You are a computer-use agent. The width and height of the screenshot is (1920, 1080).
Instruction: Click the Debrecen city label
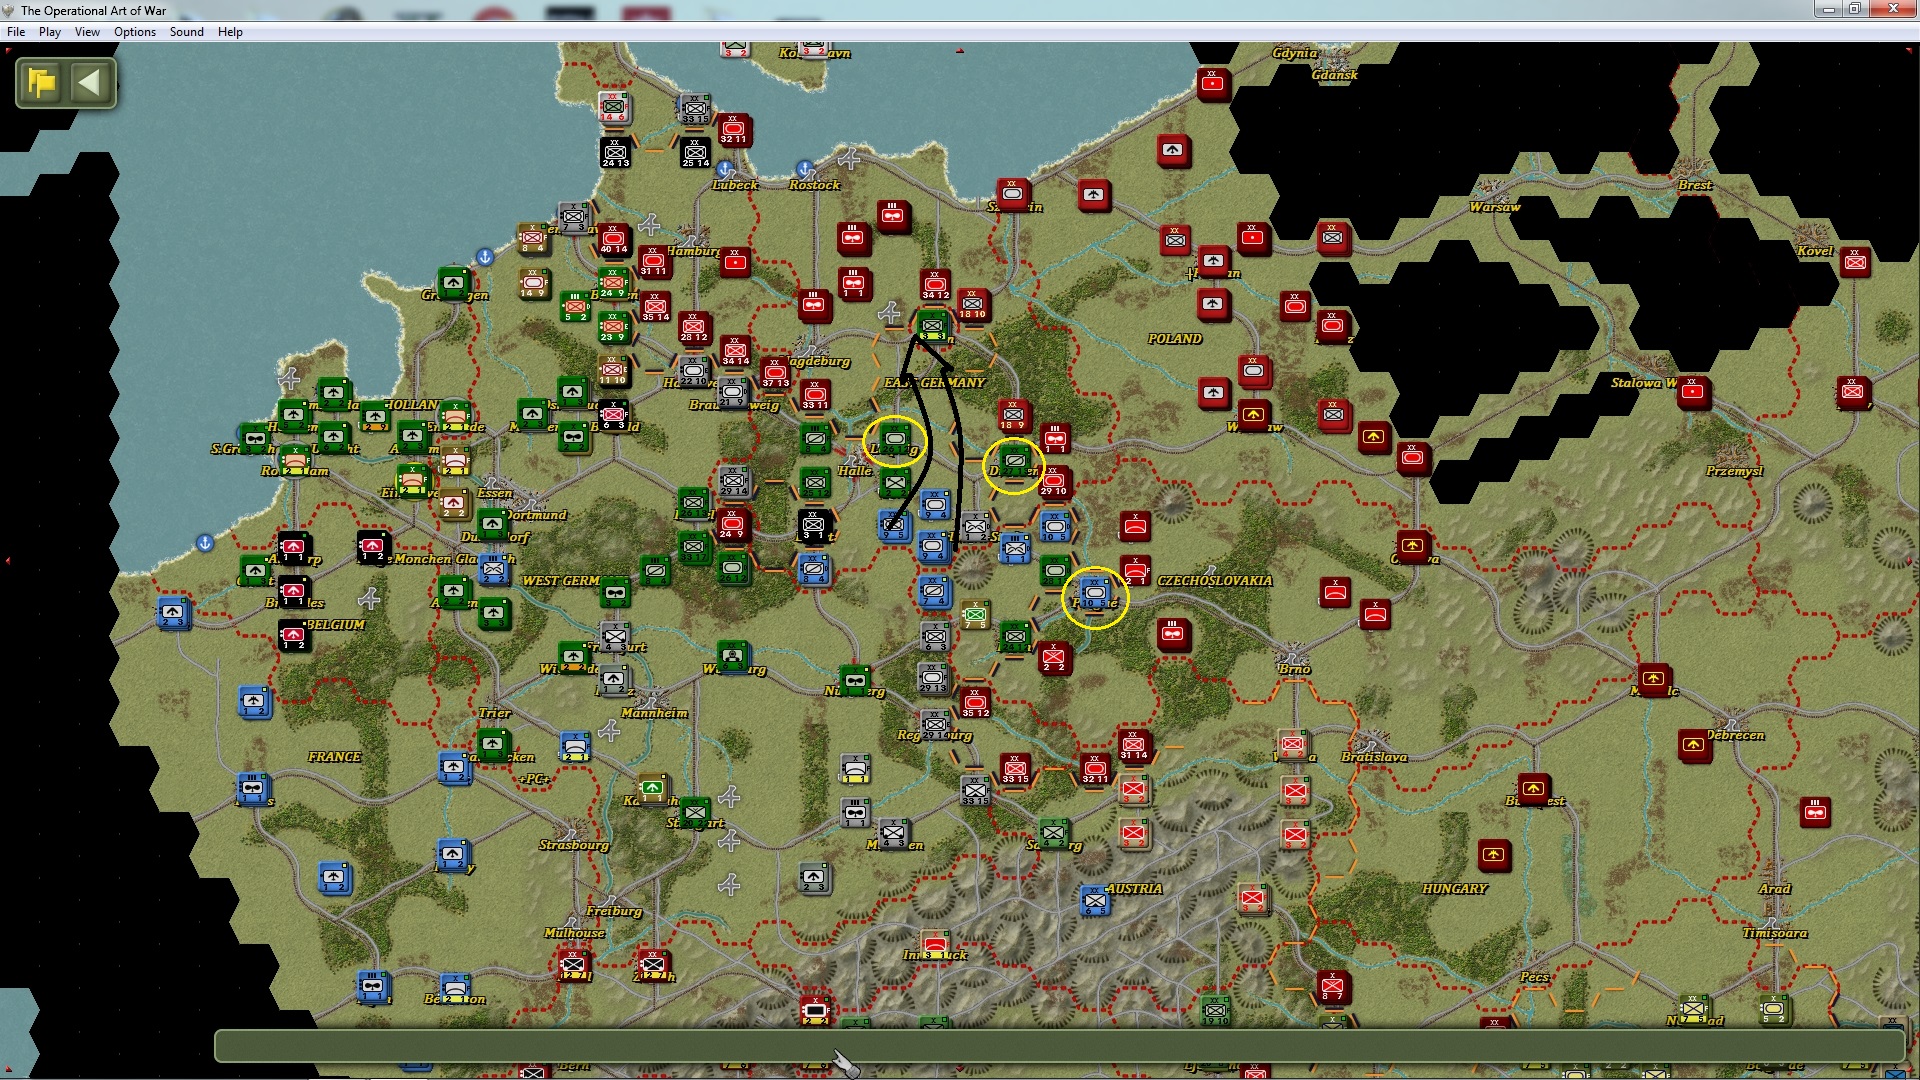(1735, 735)
